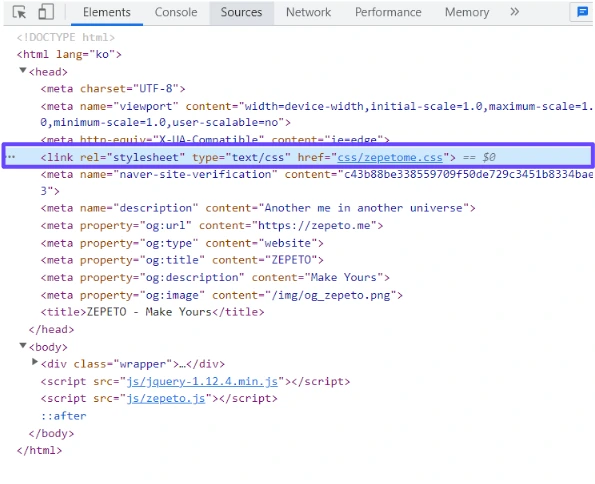The width and height of the screenshot is (595, 484).
Task: Select the og:image meta line
Action: tap(222, 295)
